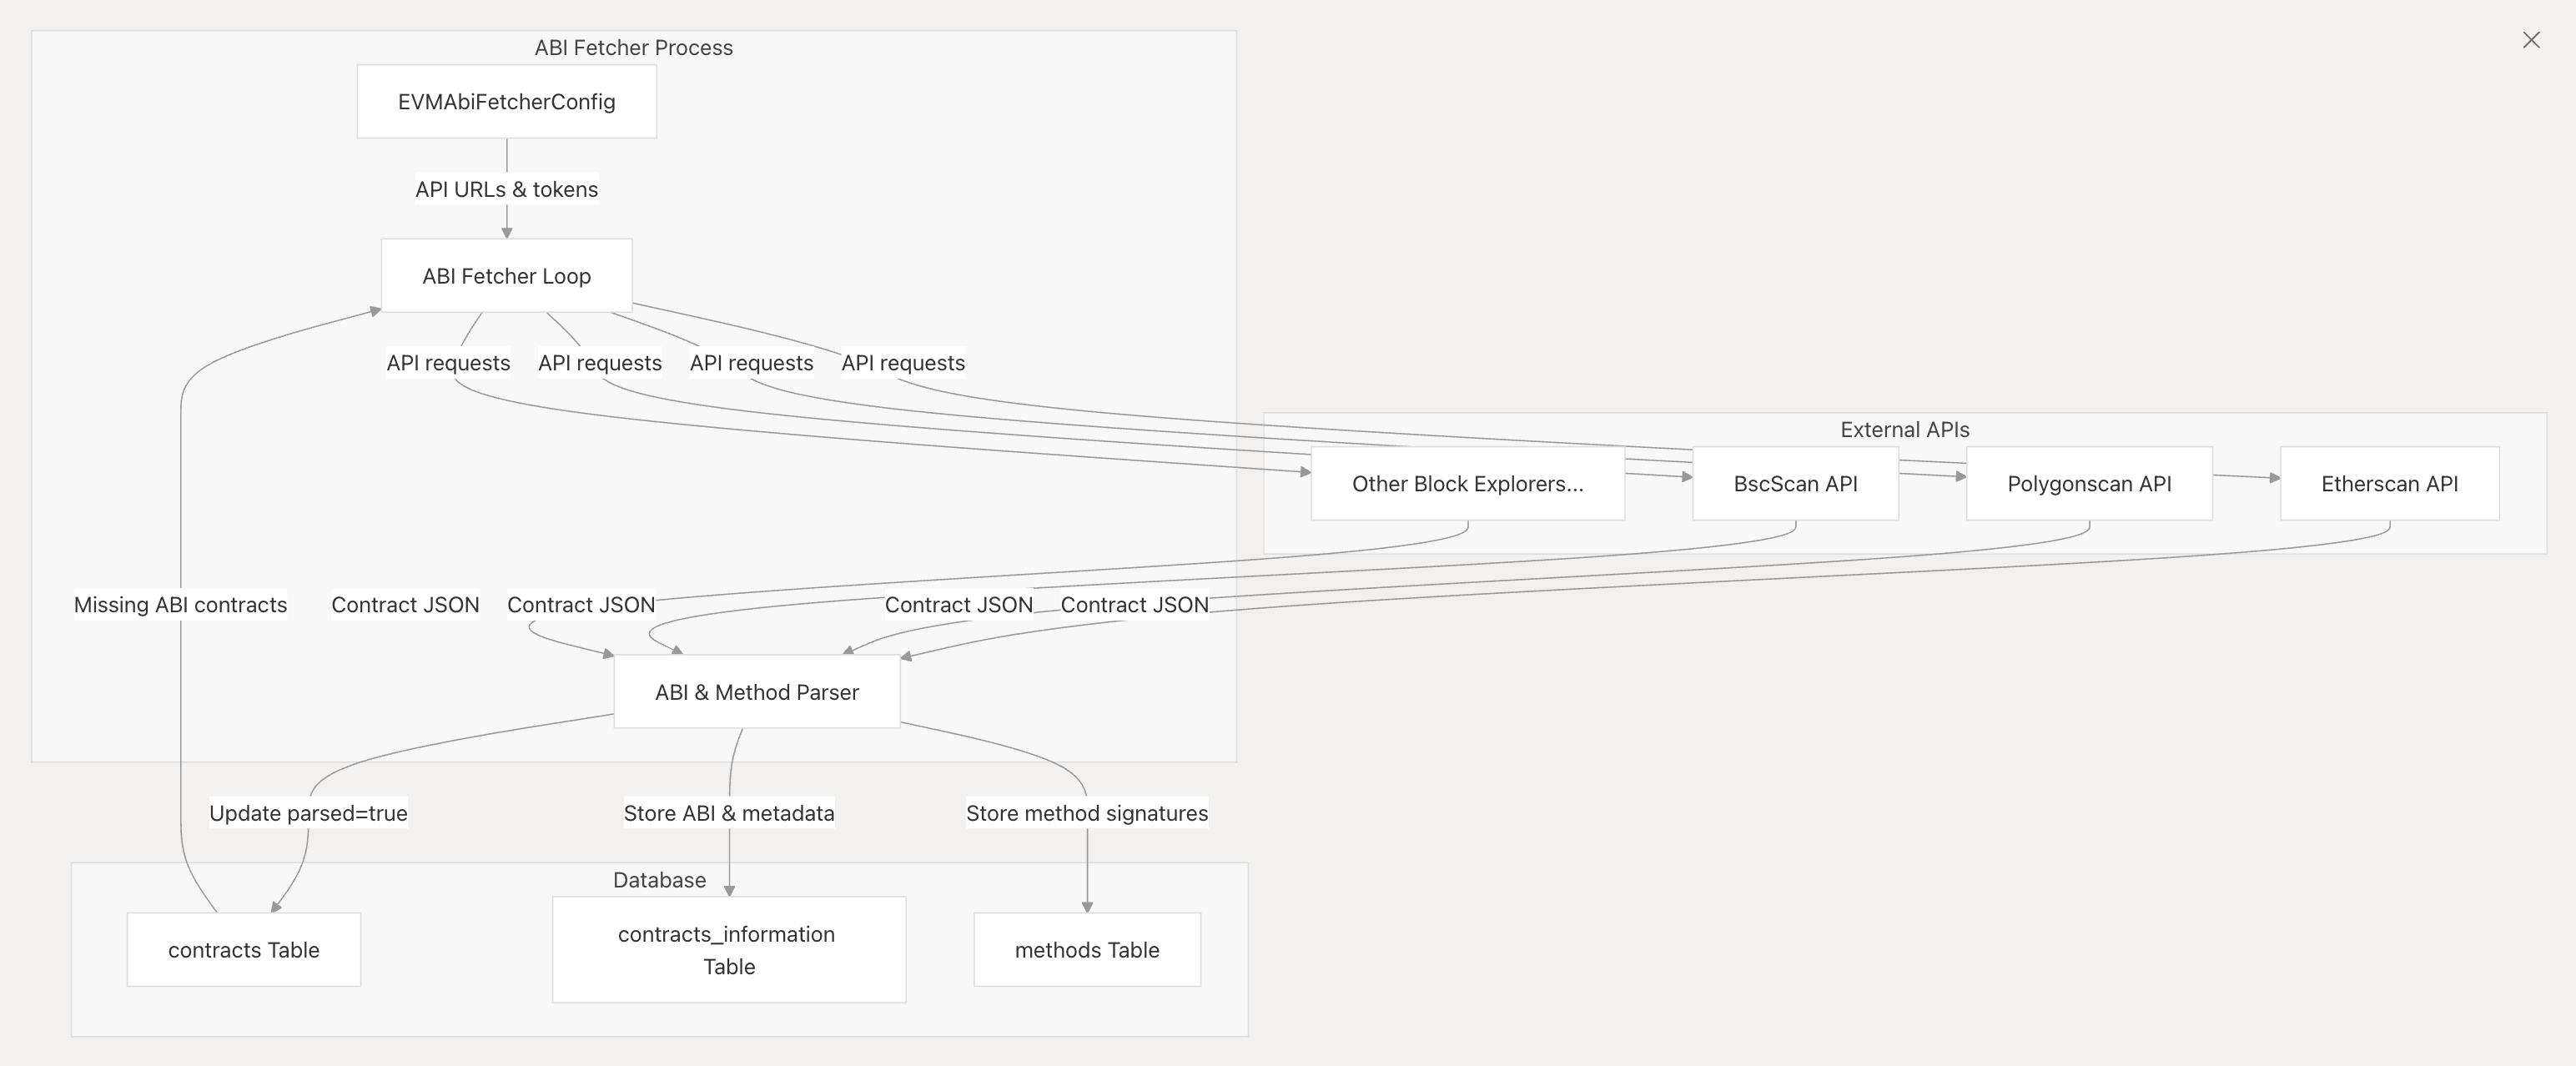Select the Polygonscan API node
This screenshot has height=1066, width=2576.
[x=2089, y=484]
